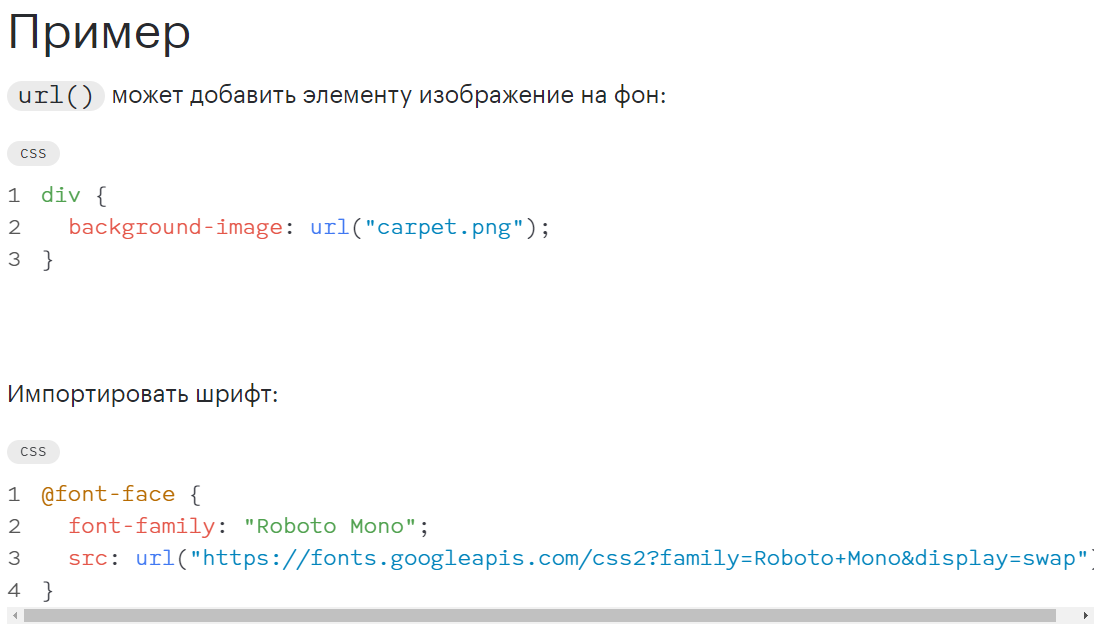Click the "Импортировать шрифт:" paragraph
Viewport: 1104px width, 638px height.
point(143,394)
